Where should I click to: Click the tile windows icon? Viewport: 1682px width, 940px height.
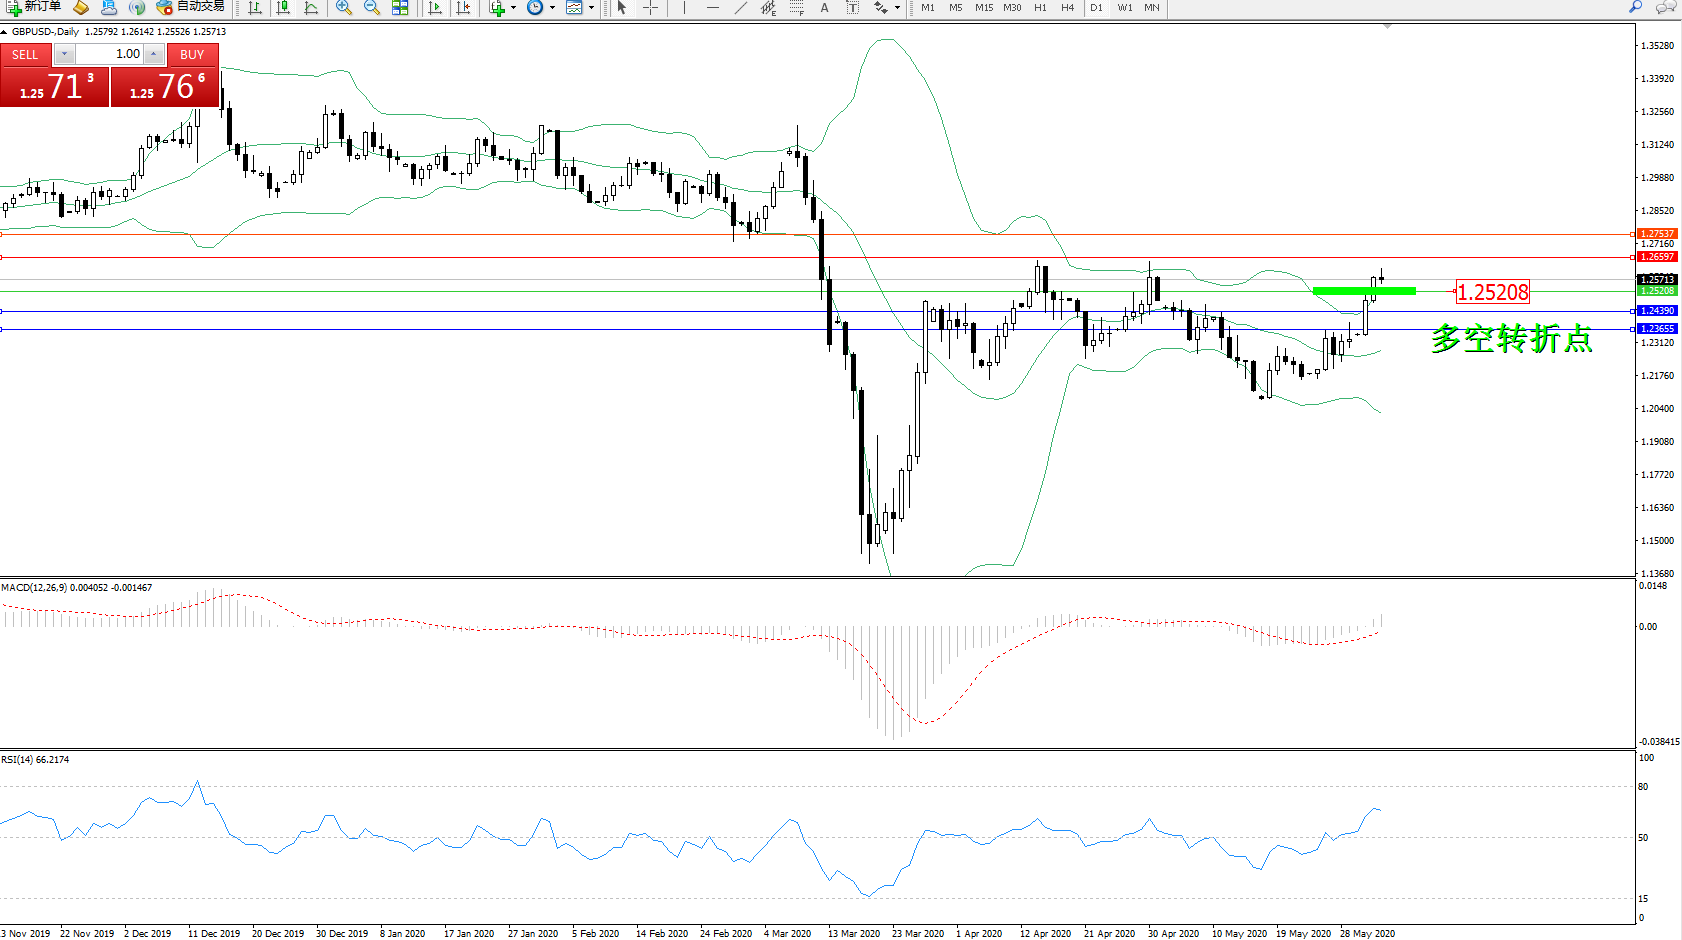coord(400,7)
